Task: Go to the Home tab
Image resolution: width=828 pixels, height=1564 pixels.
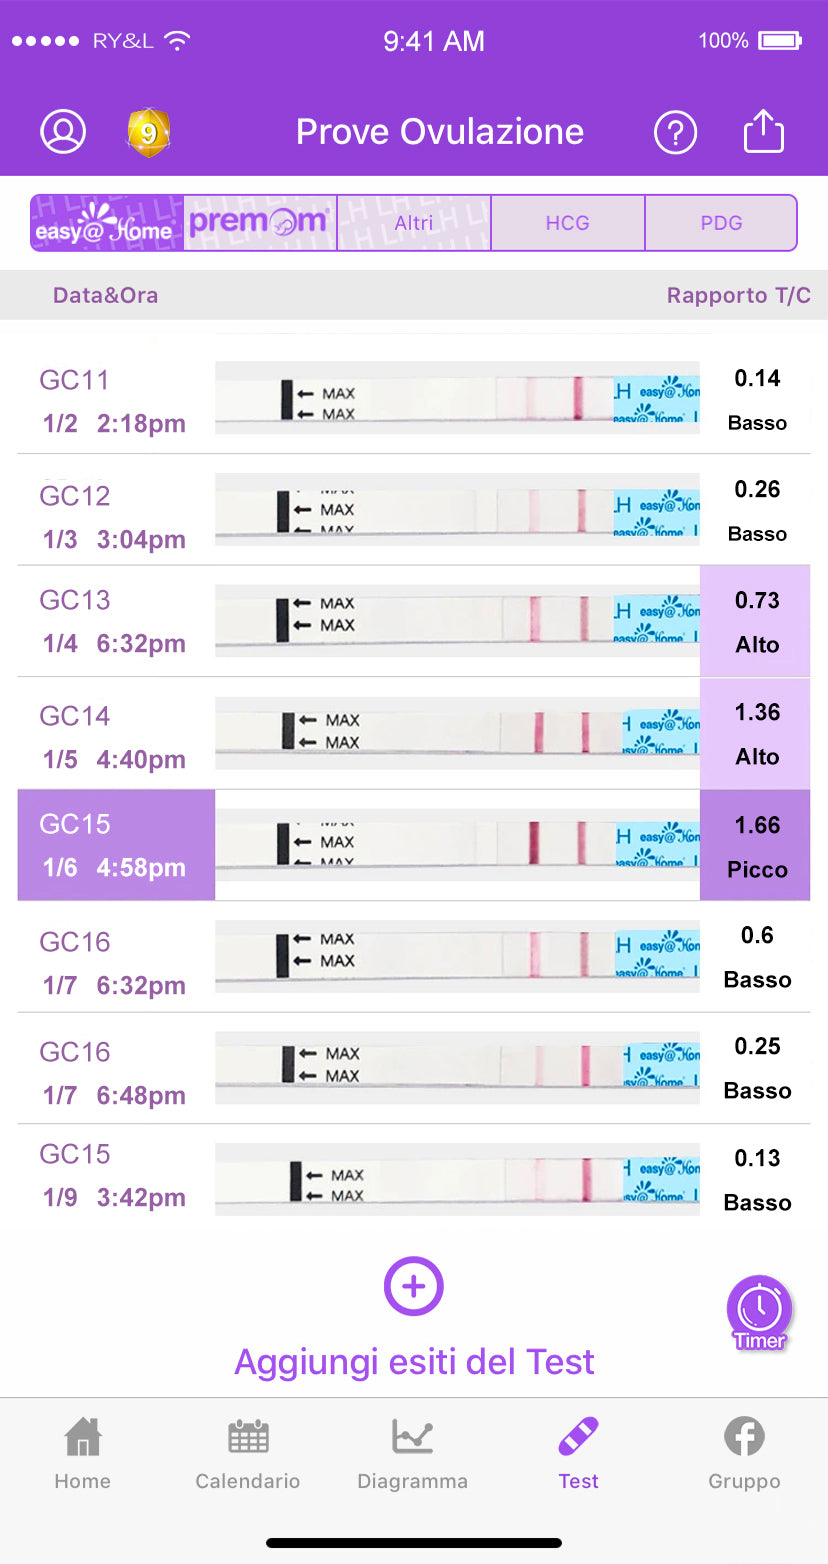Action: click(x=82, y=1454)
